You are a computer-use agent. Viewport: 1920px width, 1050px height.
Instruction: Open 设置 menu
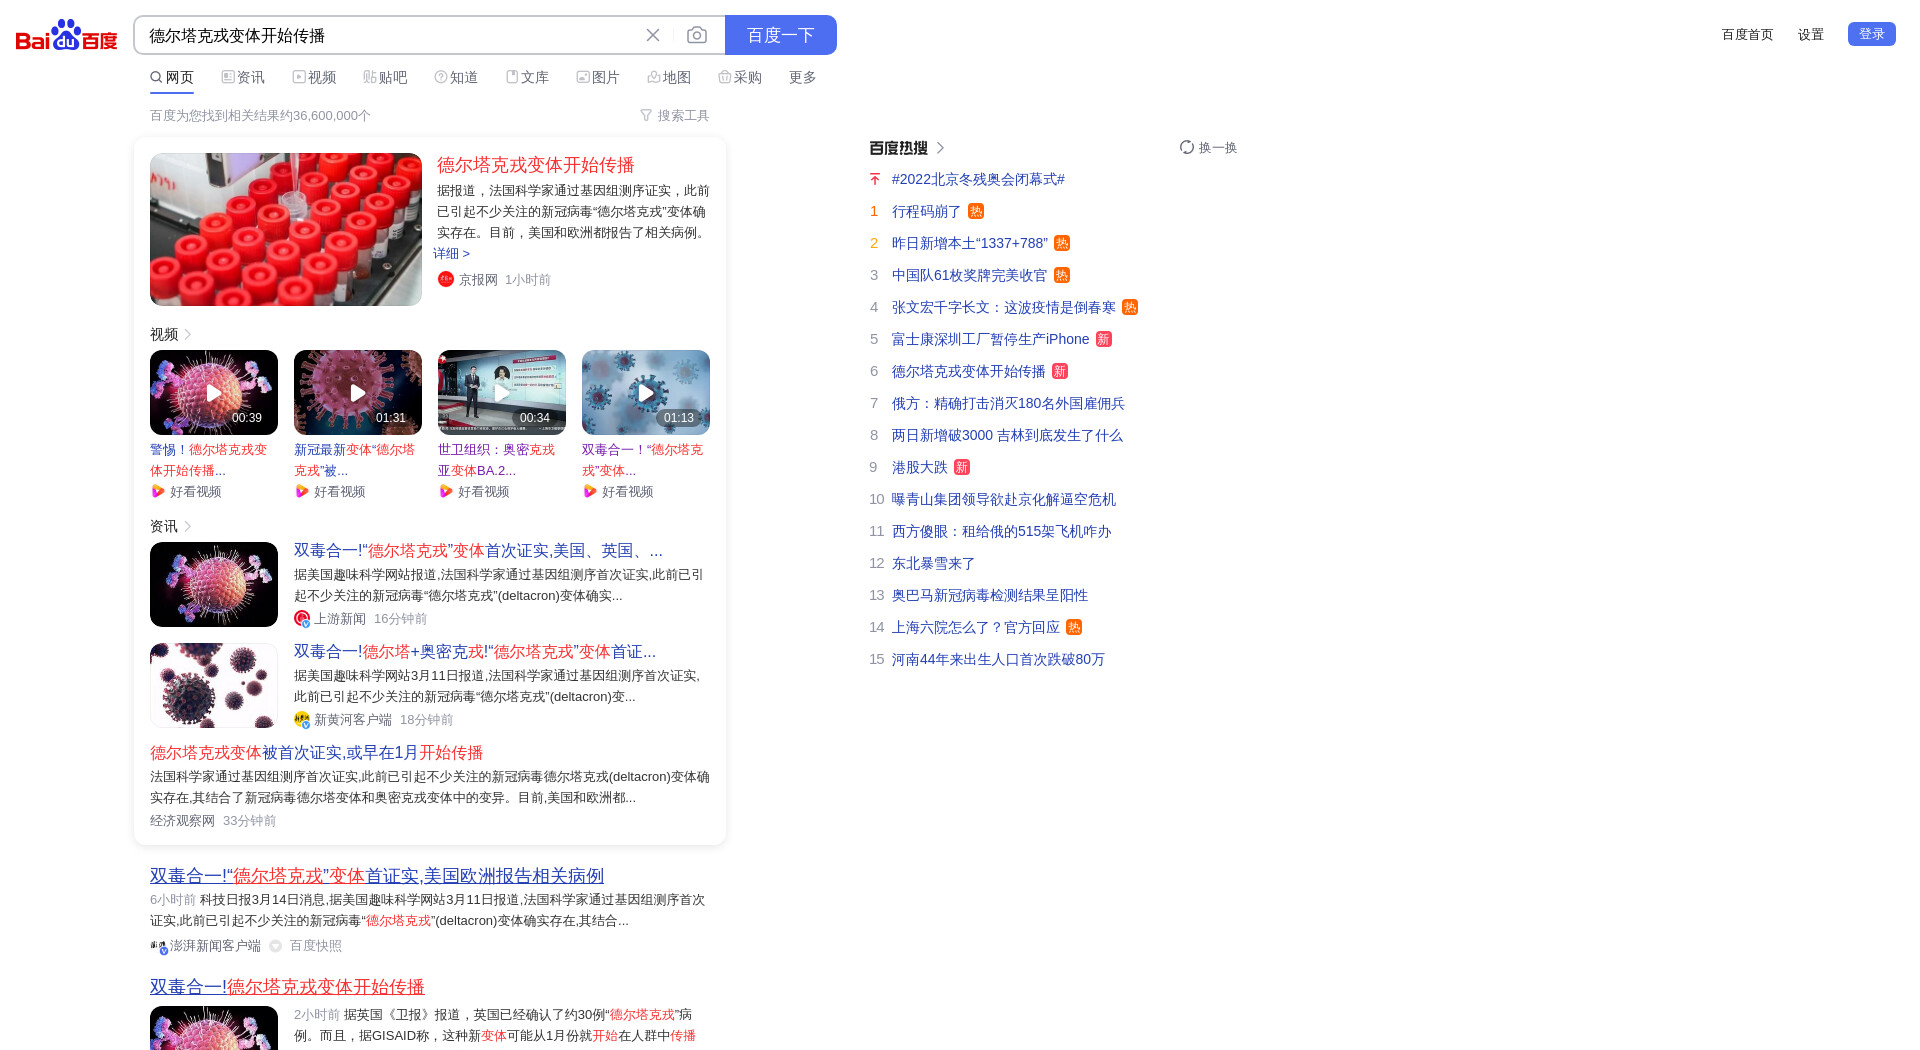1811,35
